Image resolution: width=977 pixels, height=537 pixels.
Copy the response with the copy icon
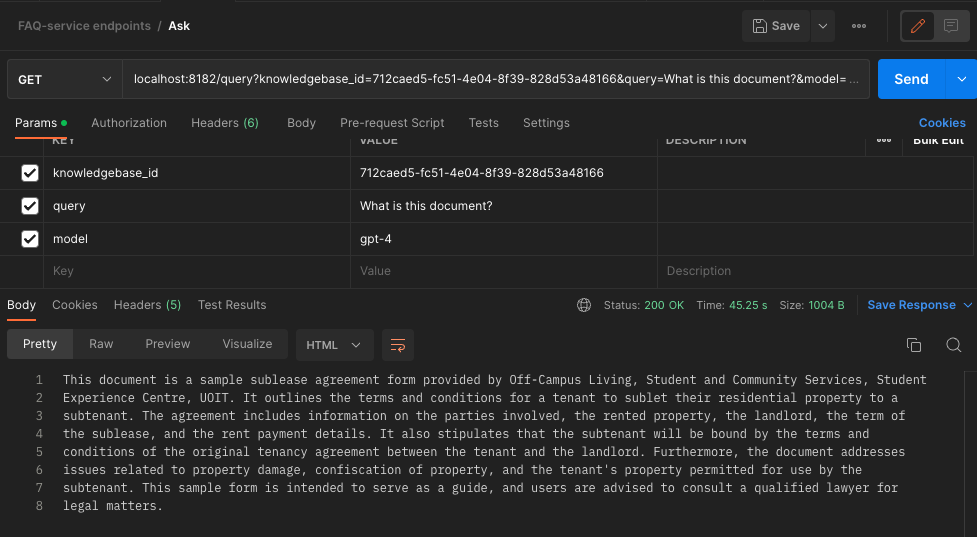point(913,345)
